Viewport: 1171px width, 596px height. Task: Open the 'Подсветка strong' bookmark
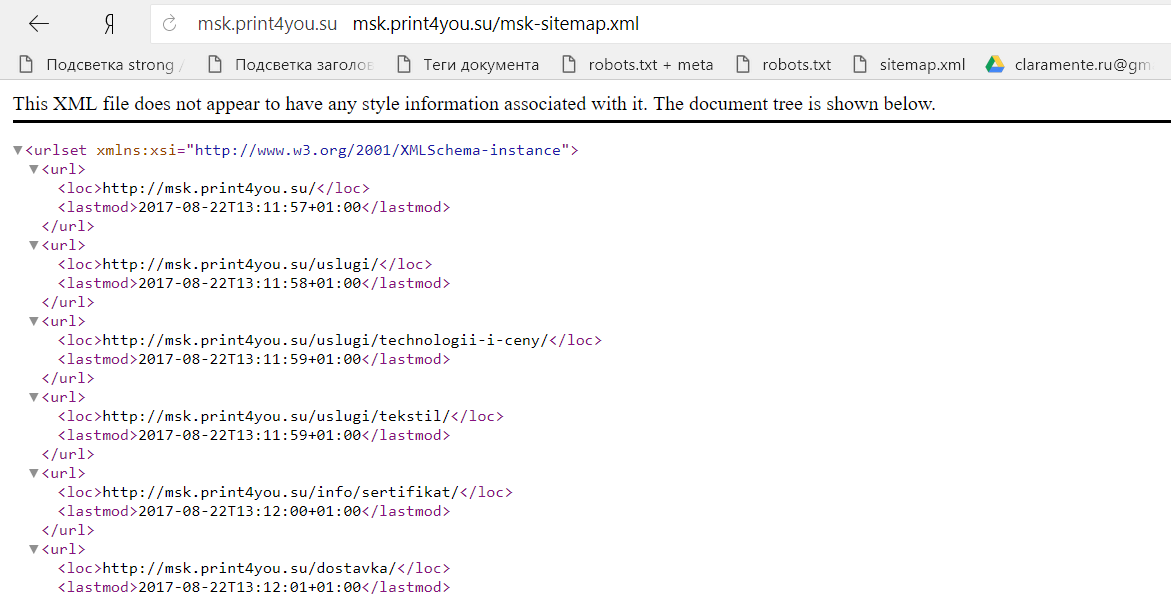102,65
